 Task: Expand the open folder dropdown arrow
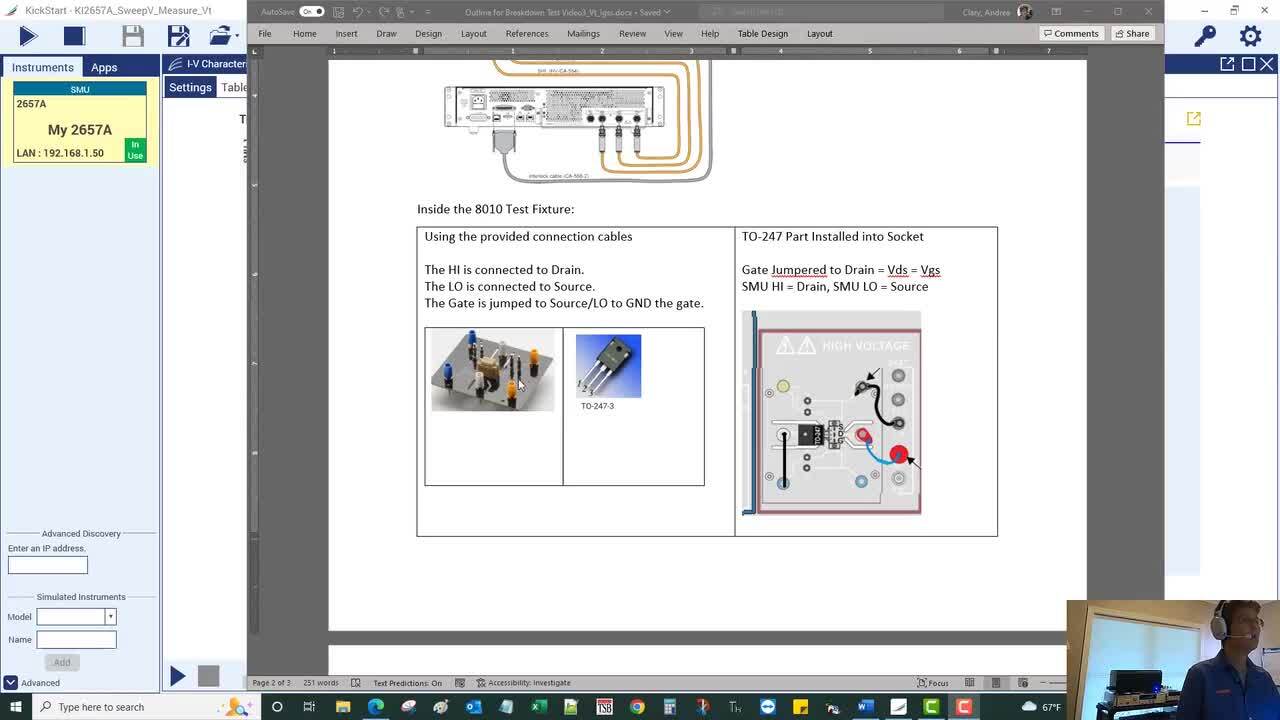(x=238, y=36)
